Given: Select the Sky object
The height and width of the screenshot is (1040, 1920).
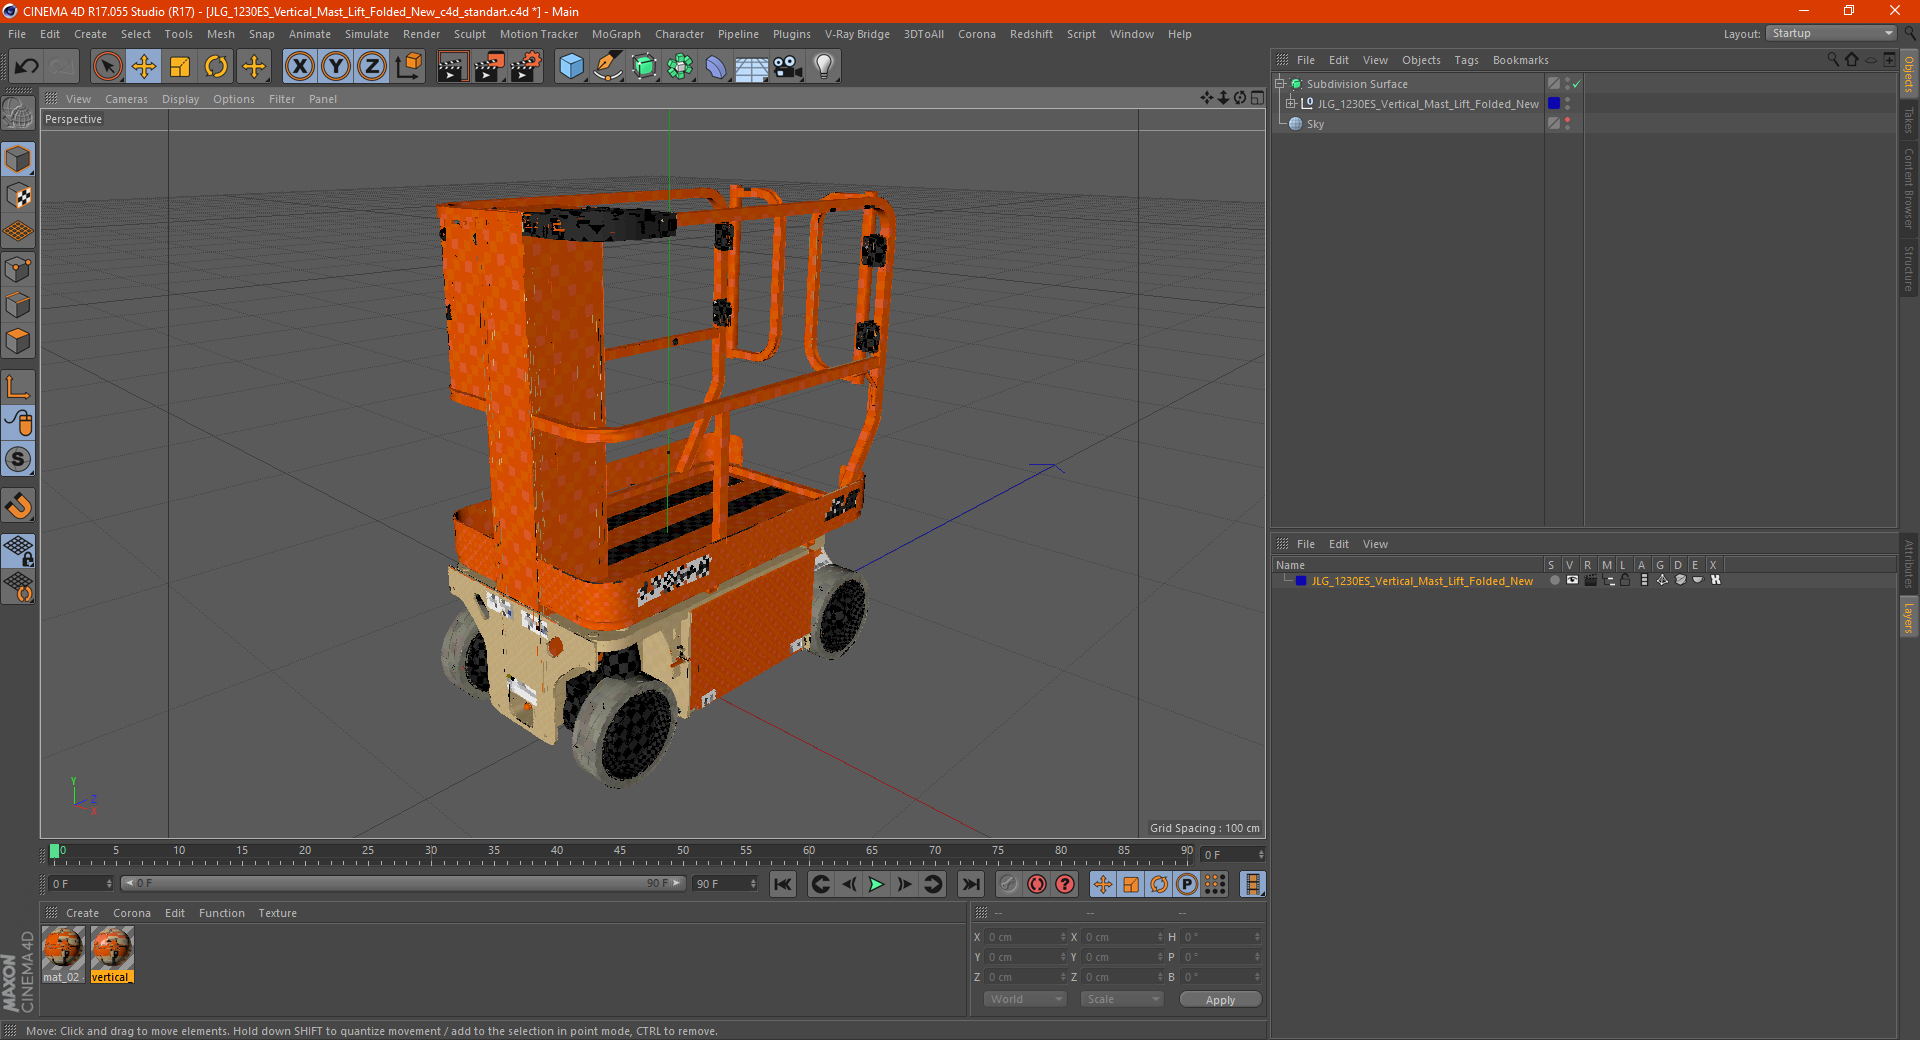Looking at the screenshot, I should [x=1315, y=124].
